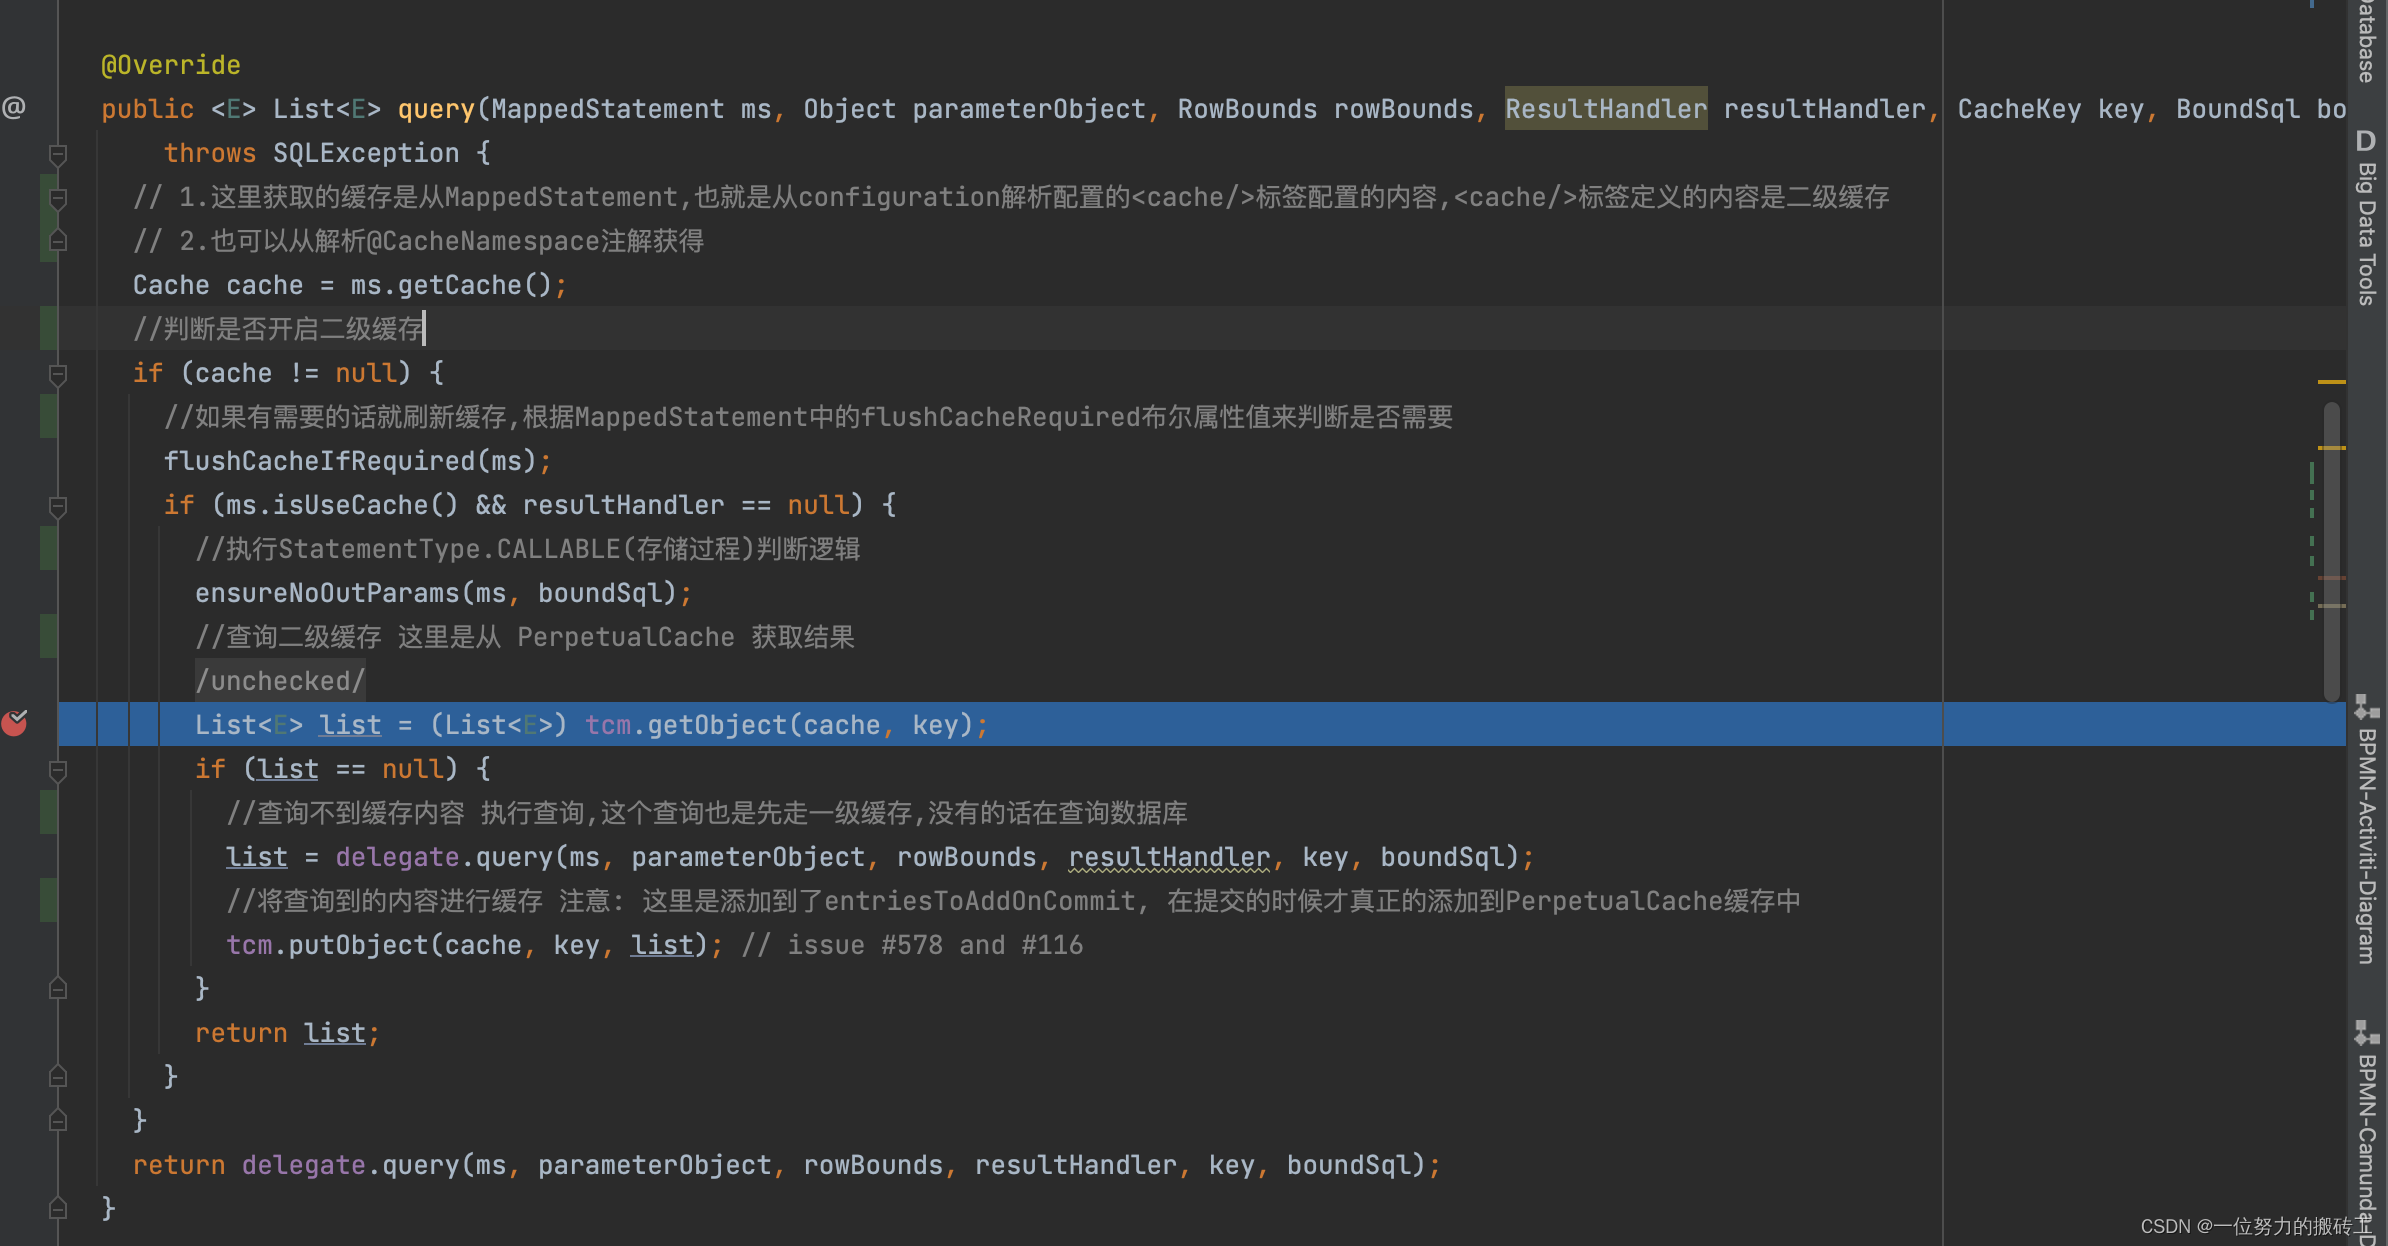The height and width of the screenshot is (1246, 2388).
Task: Click the override gutter icon beside query method
Action: click(14, 108)
